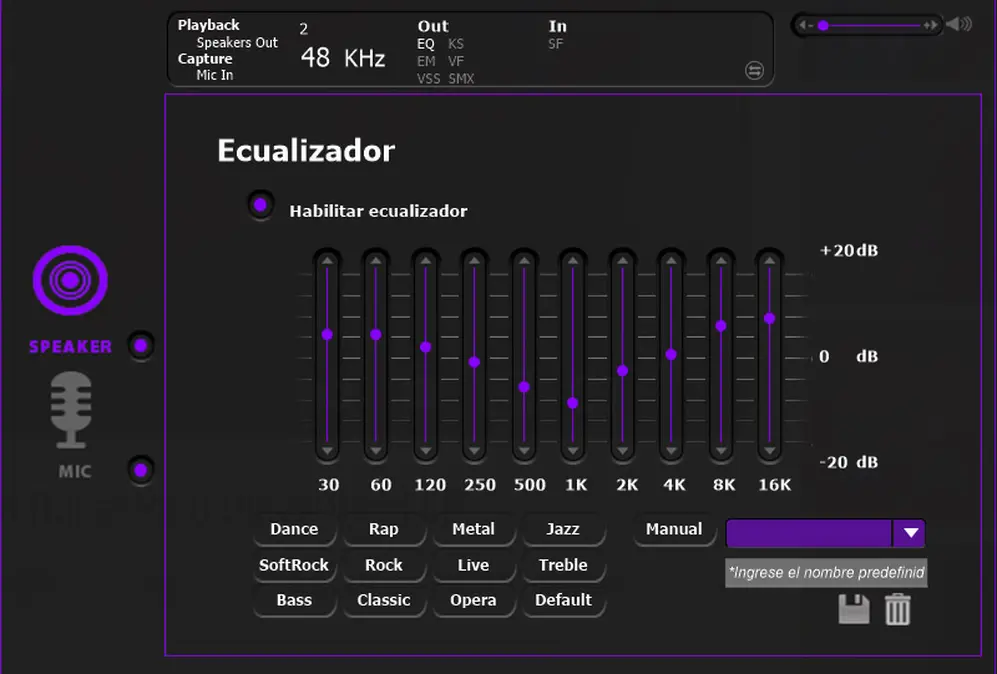The width and height of the screenshot is (997, 674).
Task: Click the 250 Hz equalizer slider knob
Action: (474, 362)
